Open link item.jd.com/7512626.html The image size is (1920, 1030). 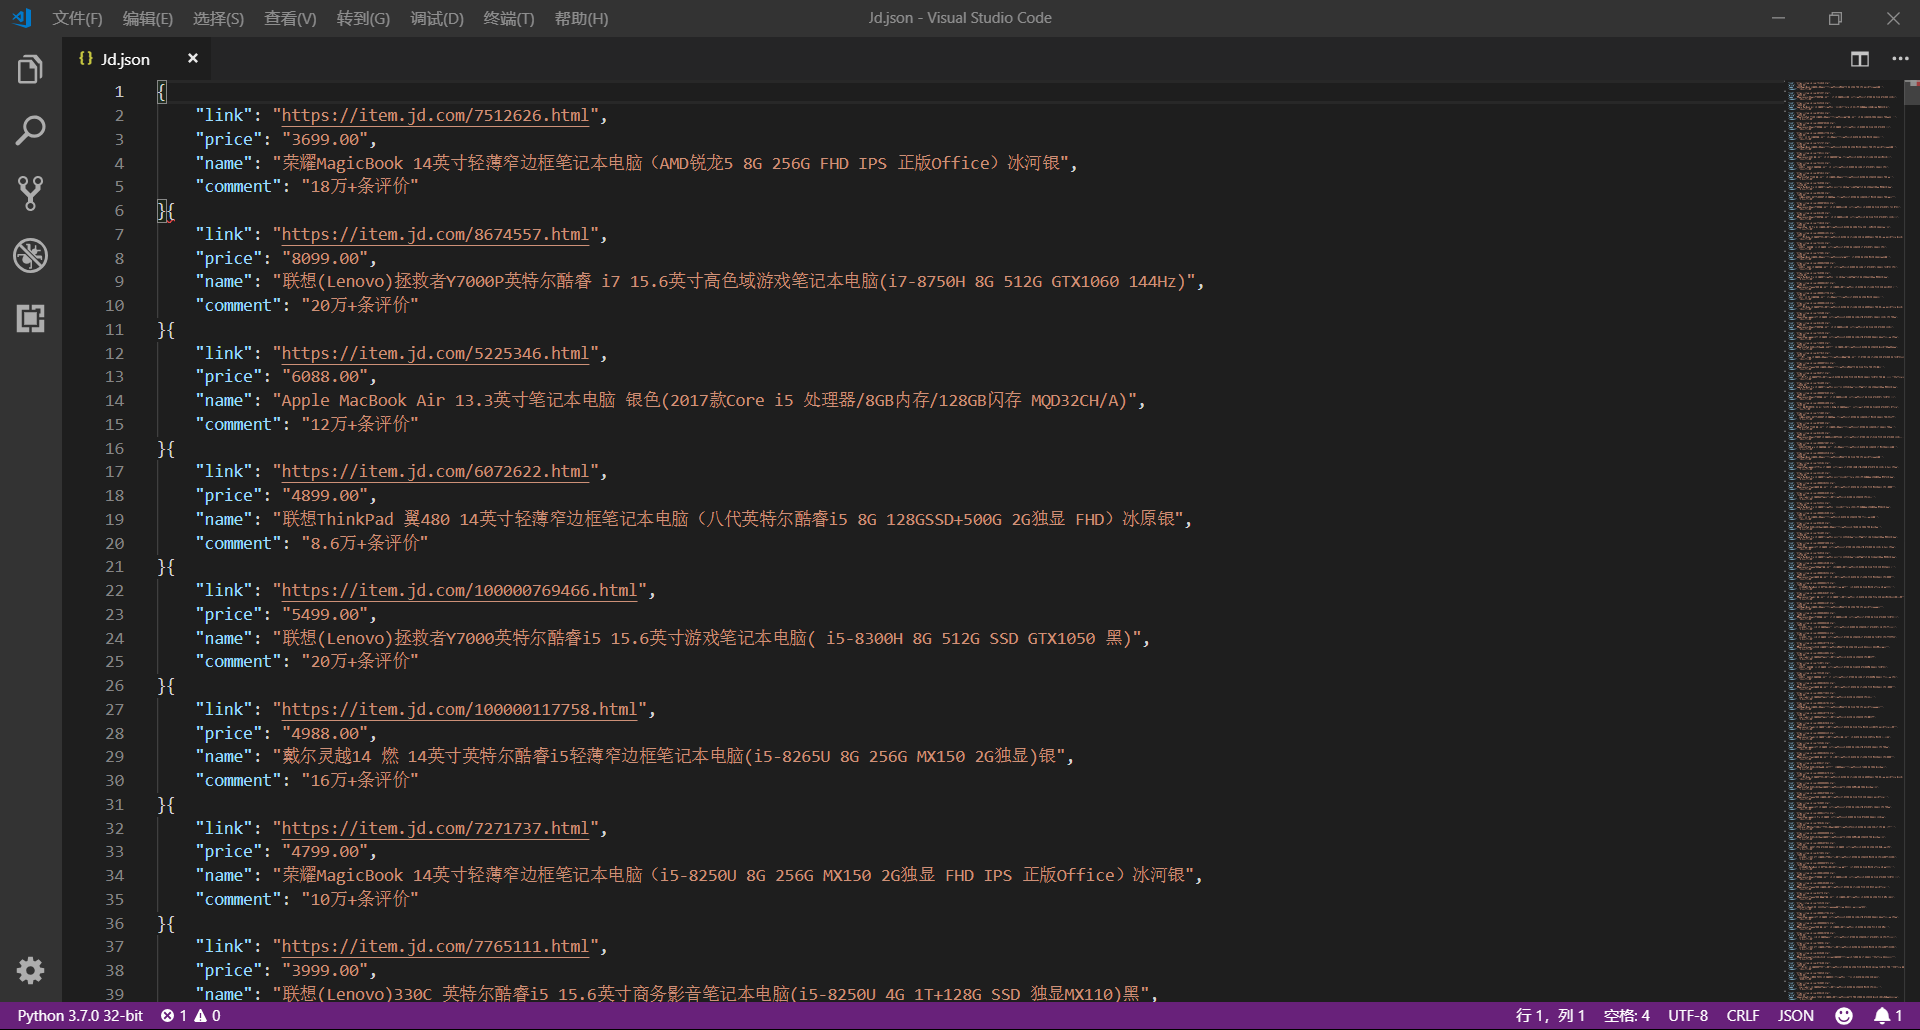pos(435,116)
